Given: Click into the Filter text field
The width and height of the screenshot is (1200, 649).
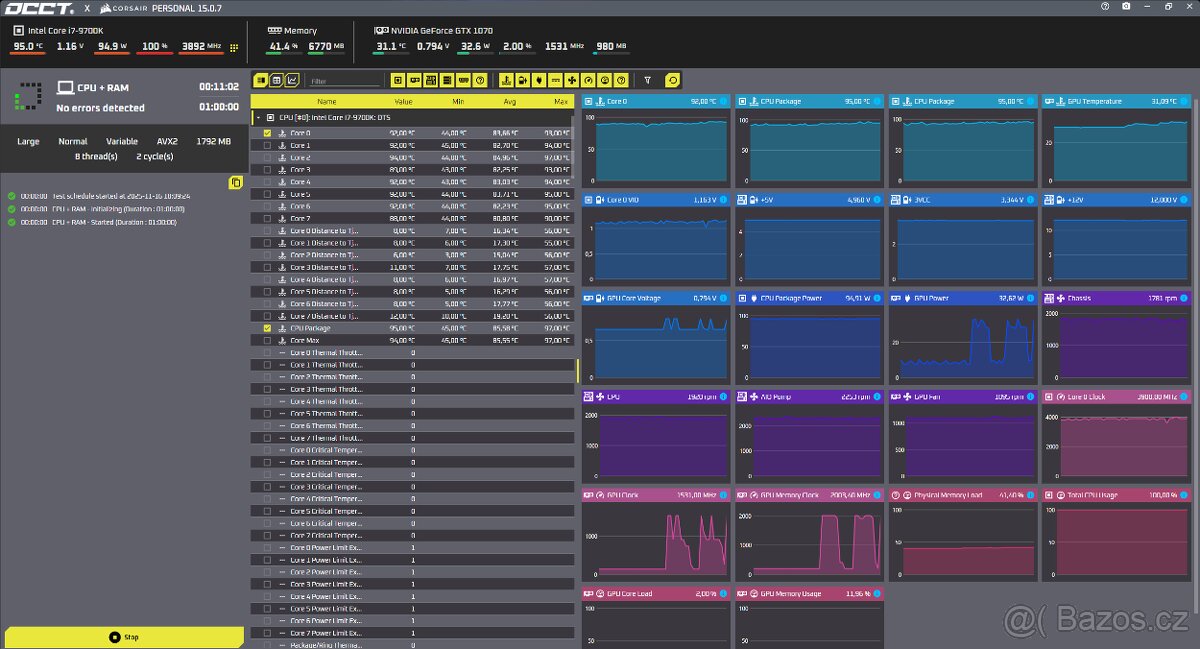Looking at the screenshot, I should tap(345, 81).
